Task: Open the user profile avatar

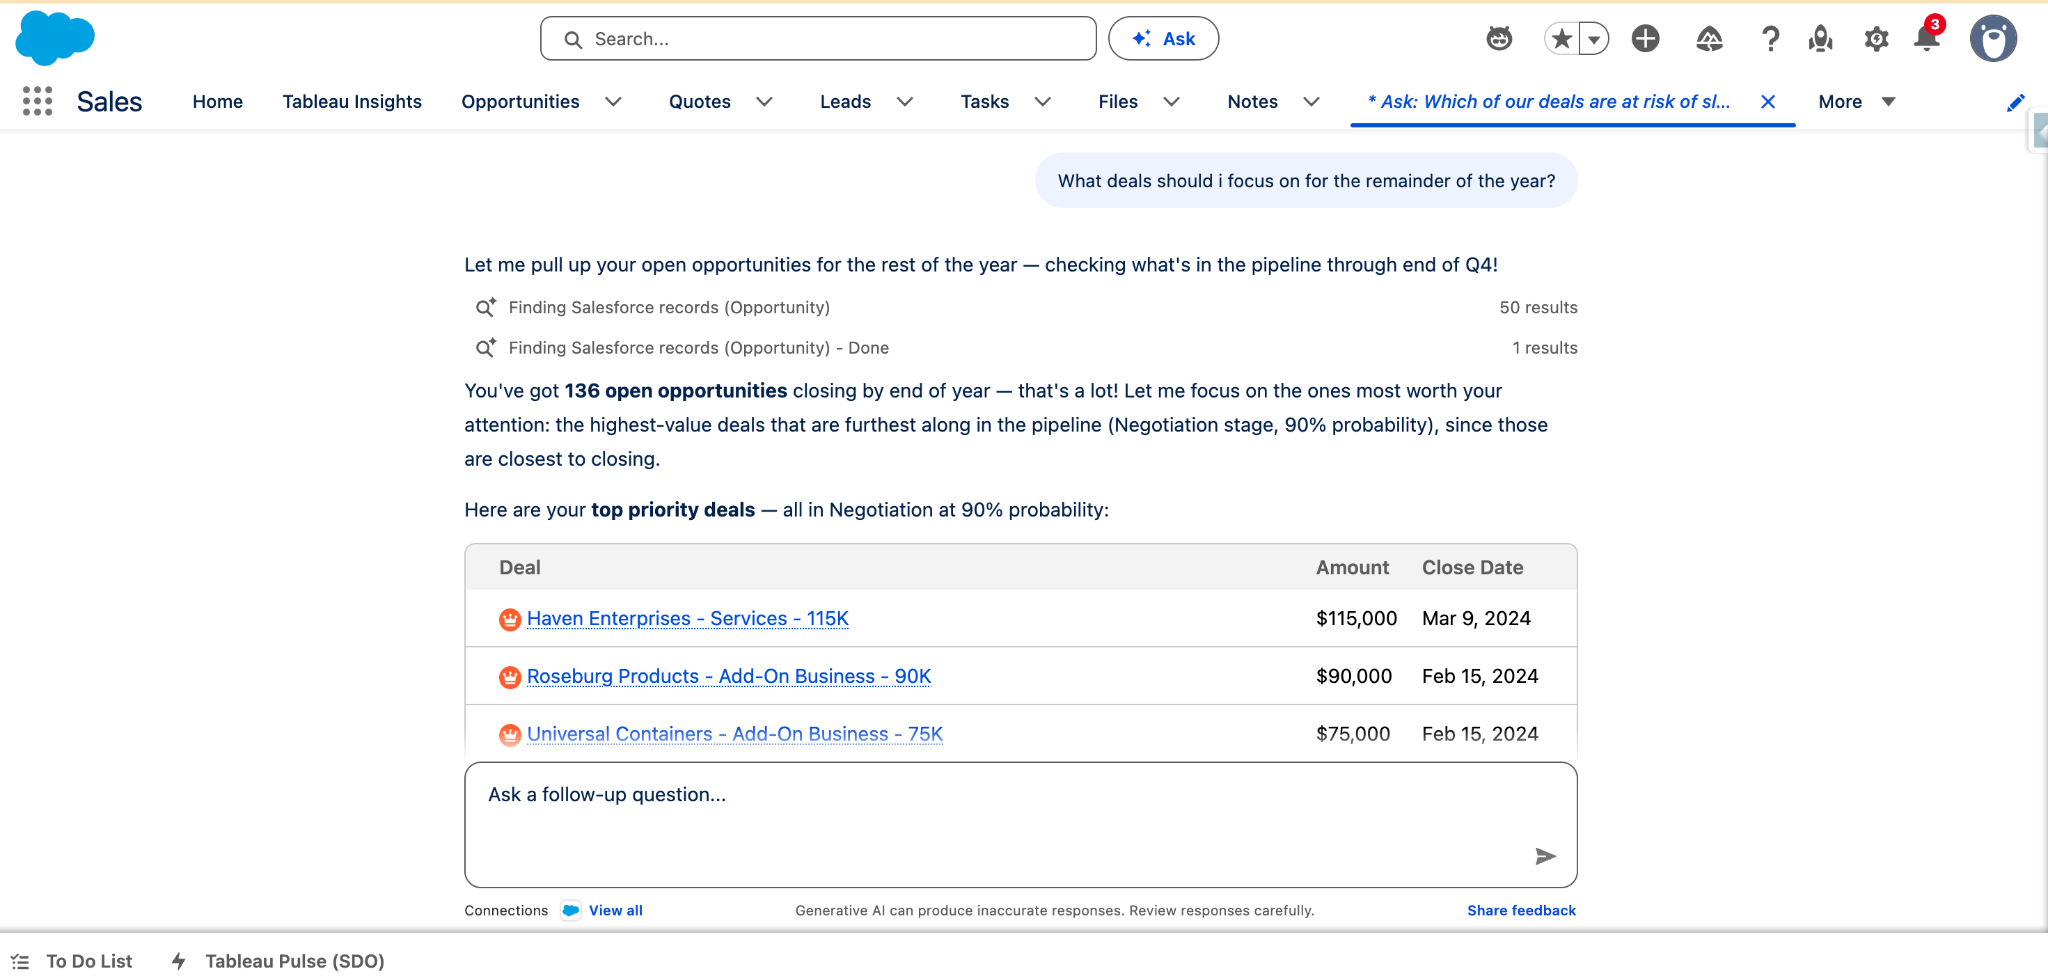Action: pyautogui.click(x=1993, y=39)
